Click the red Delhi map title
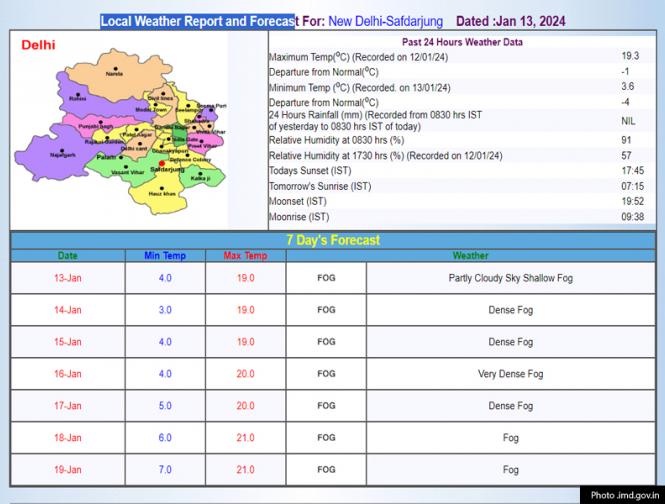Viewport: 665px width, 504px height. pyautogui.click(x=38, y=45)
